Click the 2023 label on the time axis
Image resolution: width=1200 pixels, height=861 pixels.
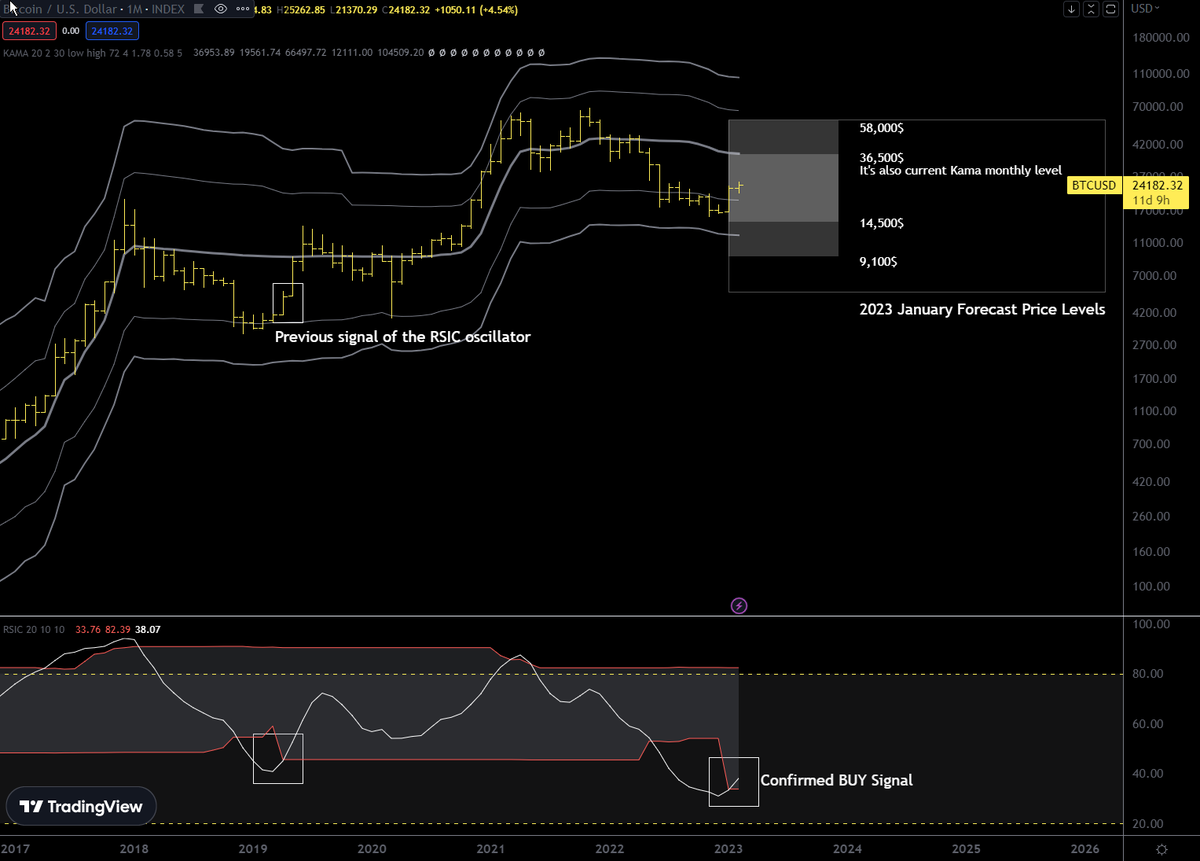[729, 848]
